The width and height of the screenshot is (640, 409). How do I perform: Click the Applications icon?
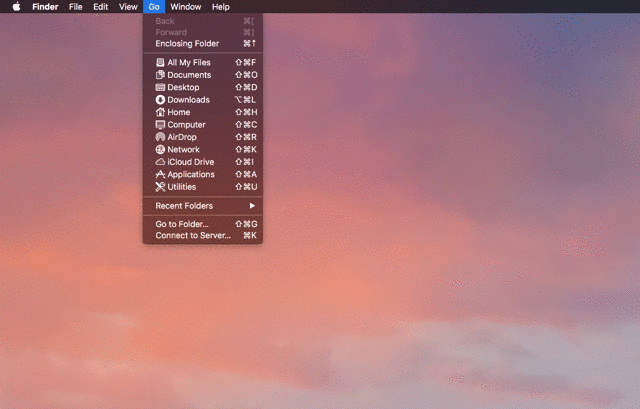pyautogui.click(x=160, y=174)
